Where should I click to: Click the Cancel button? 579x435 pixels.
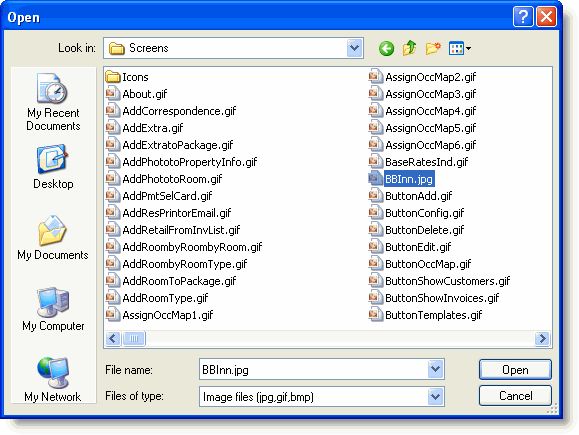pos(515,396)
